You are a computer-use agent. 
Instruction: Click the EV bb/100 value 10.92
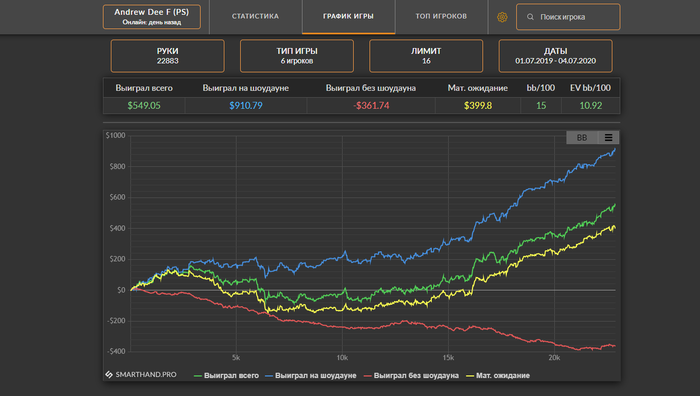coord(591,106)
